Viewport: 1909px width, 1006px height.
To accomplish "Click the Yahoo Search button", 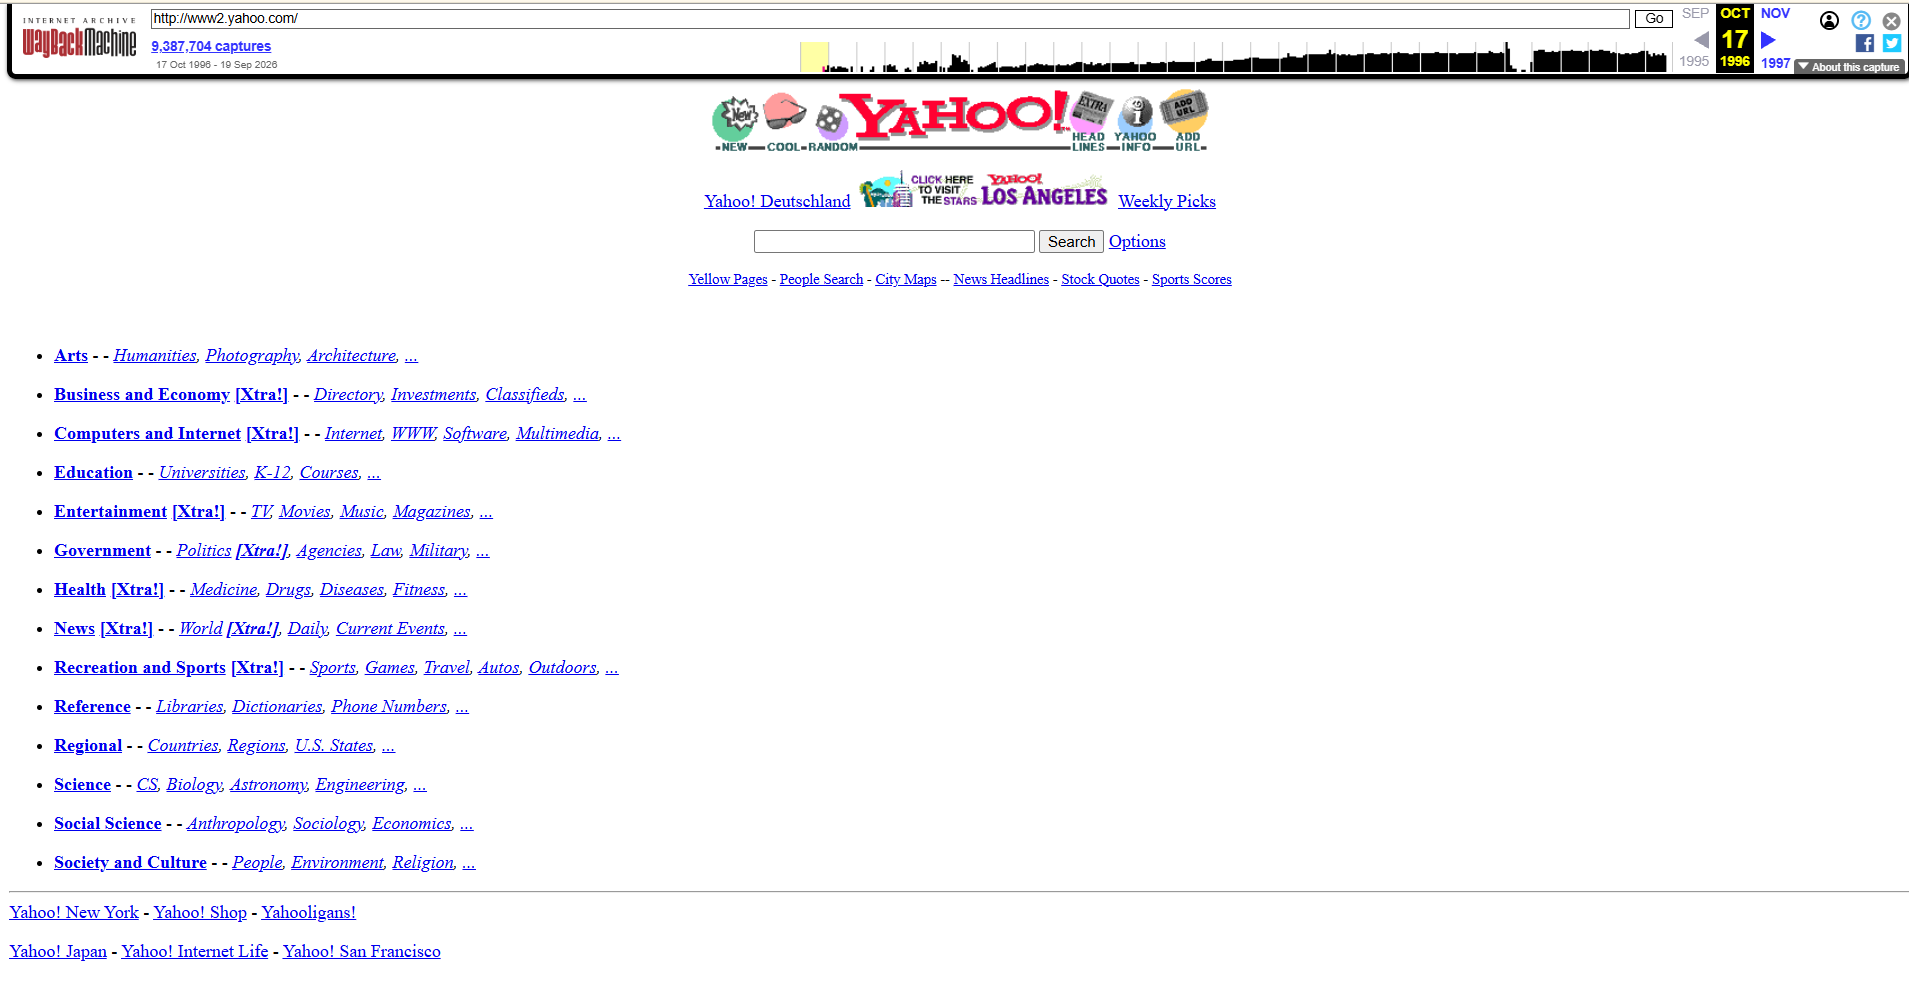I will pyautogui.click(x=1071, y=242).
